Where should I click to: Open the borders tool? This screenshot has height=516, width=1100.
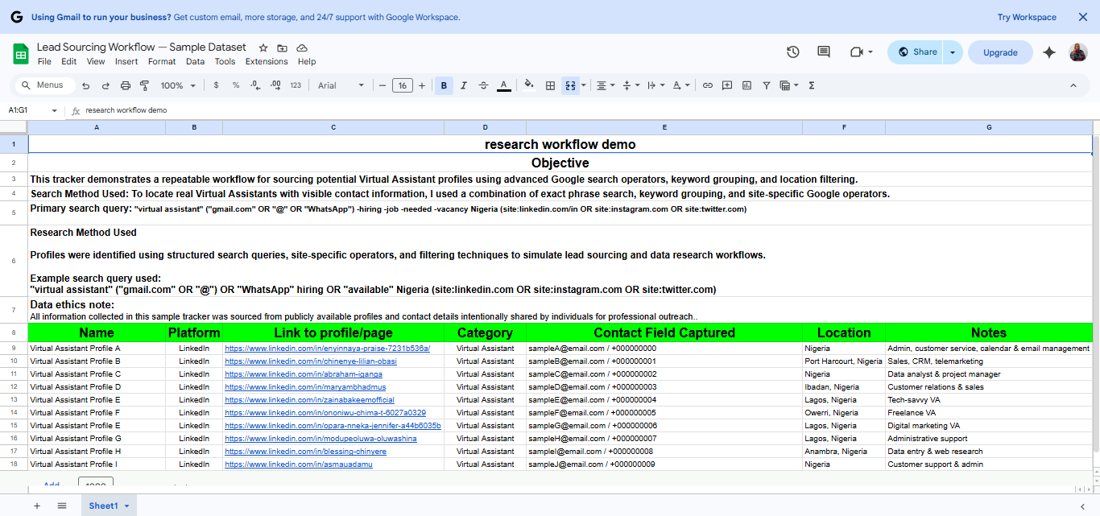(x=551, y=86)
